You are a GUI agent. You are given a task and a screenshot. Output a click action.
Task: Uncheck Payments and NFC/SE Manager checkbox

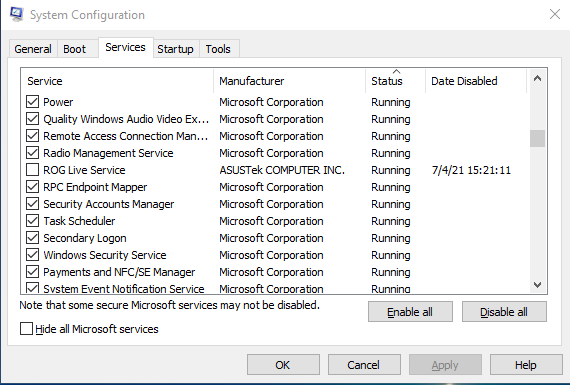click(x=32, y=272)
